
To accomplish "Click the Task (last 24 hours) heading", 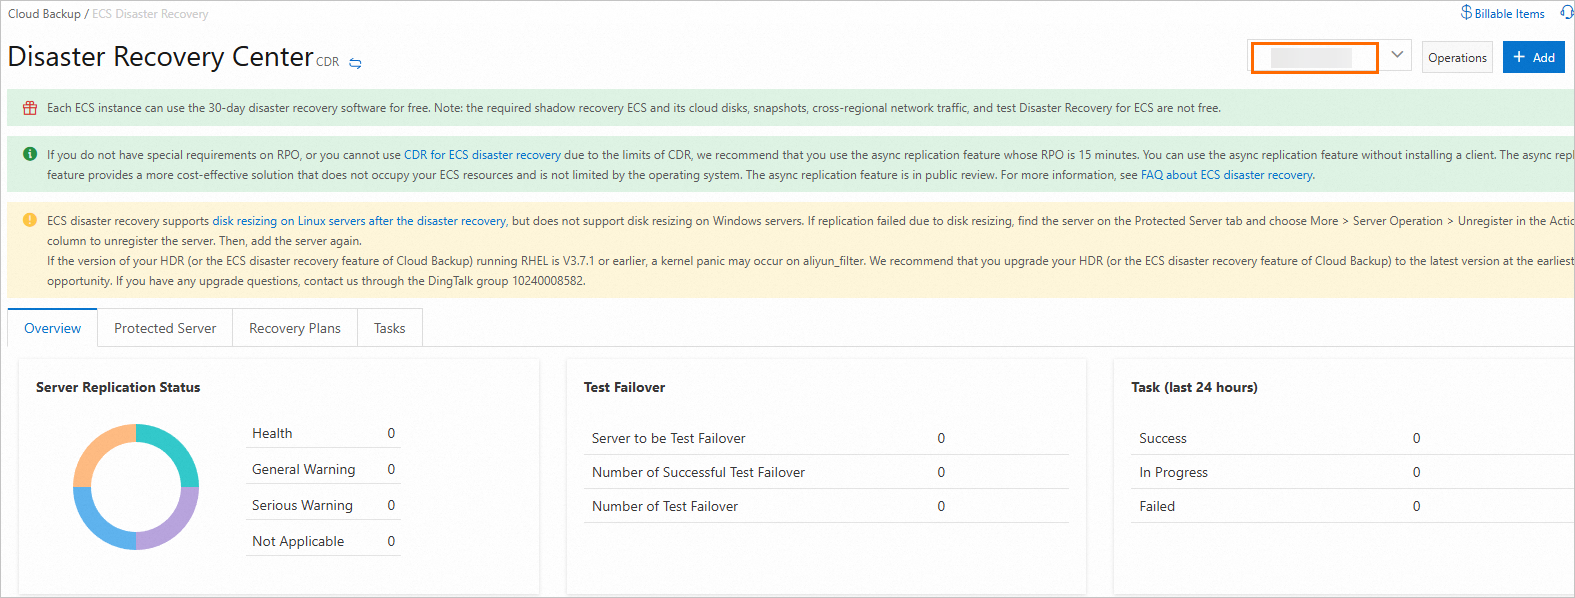I will pyautogui.click(x=1194, y=387).
